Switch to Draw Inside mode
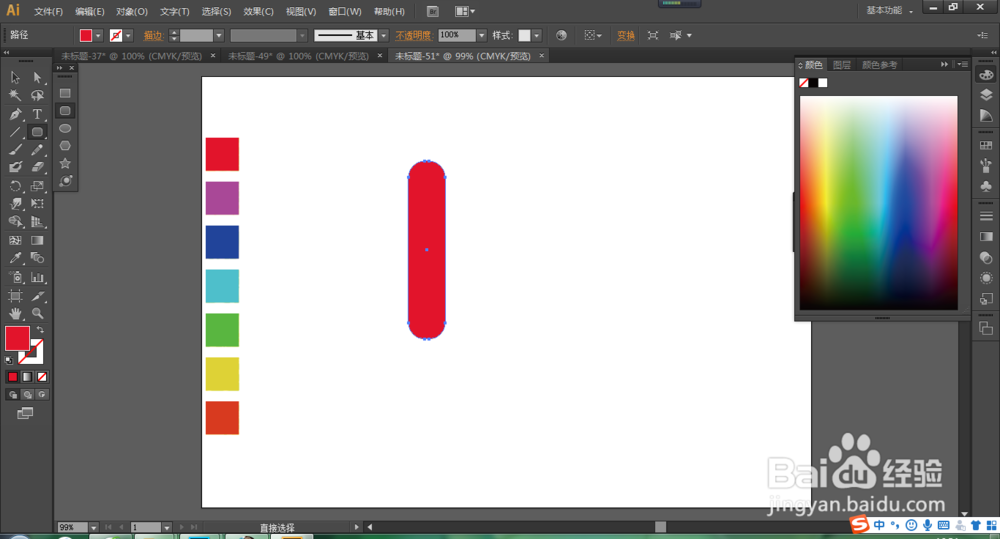Viewport: 1000px width, 539px height. coord(42,395)
